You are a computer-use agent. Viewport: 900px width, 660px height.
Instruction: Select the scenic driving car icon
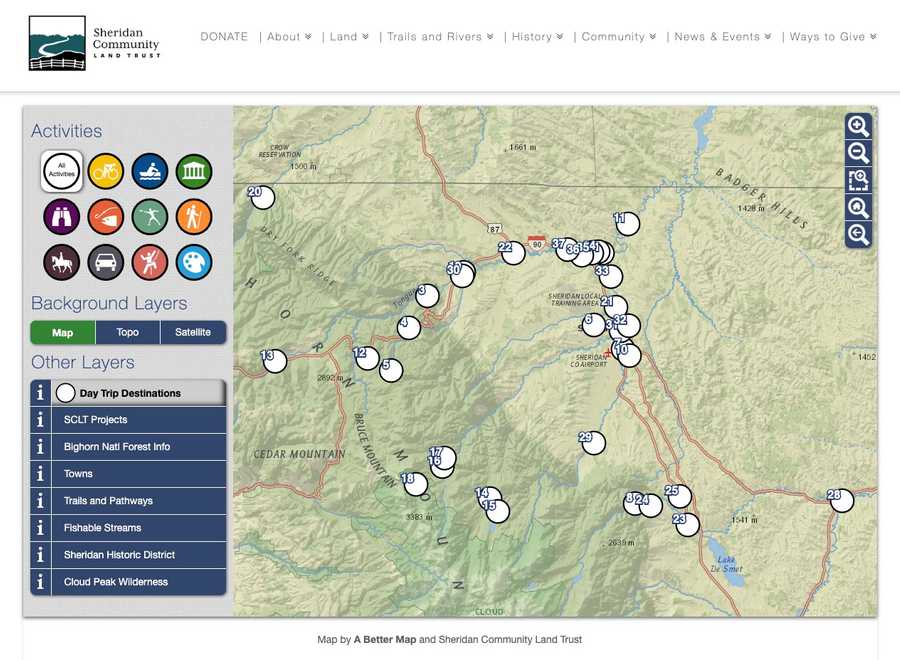pyautogui.click(x=106, y=262)
